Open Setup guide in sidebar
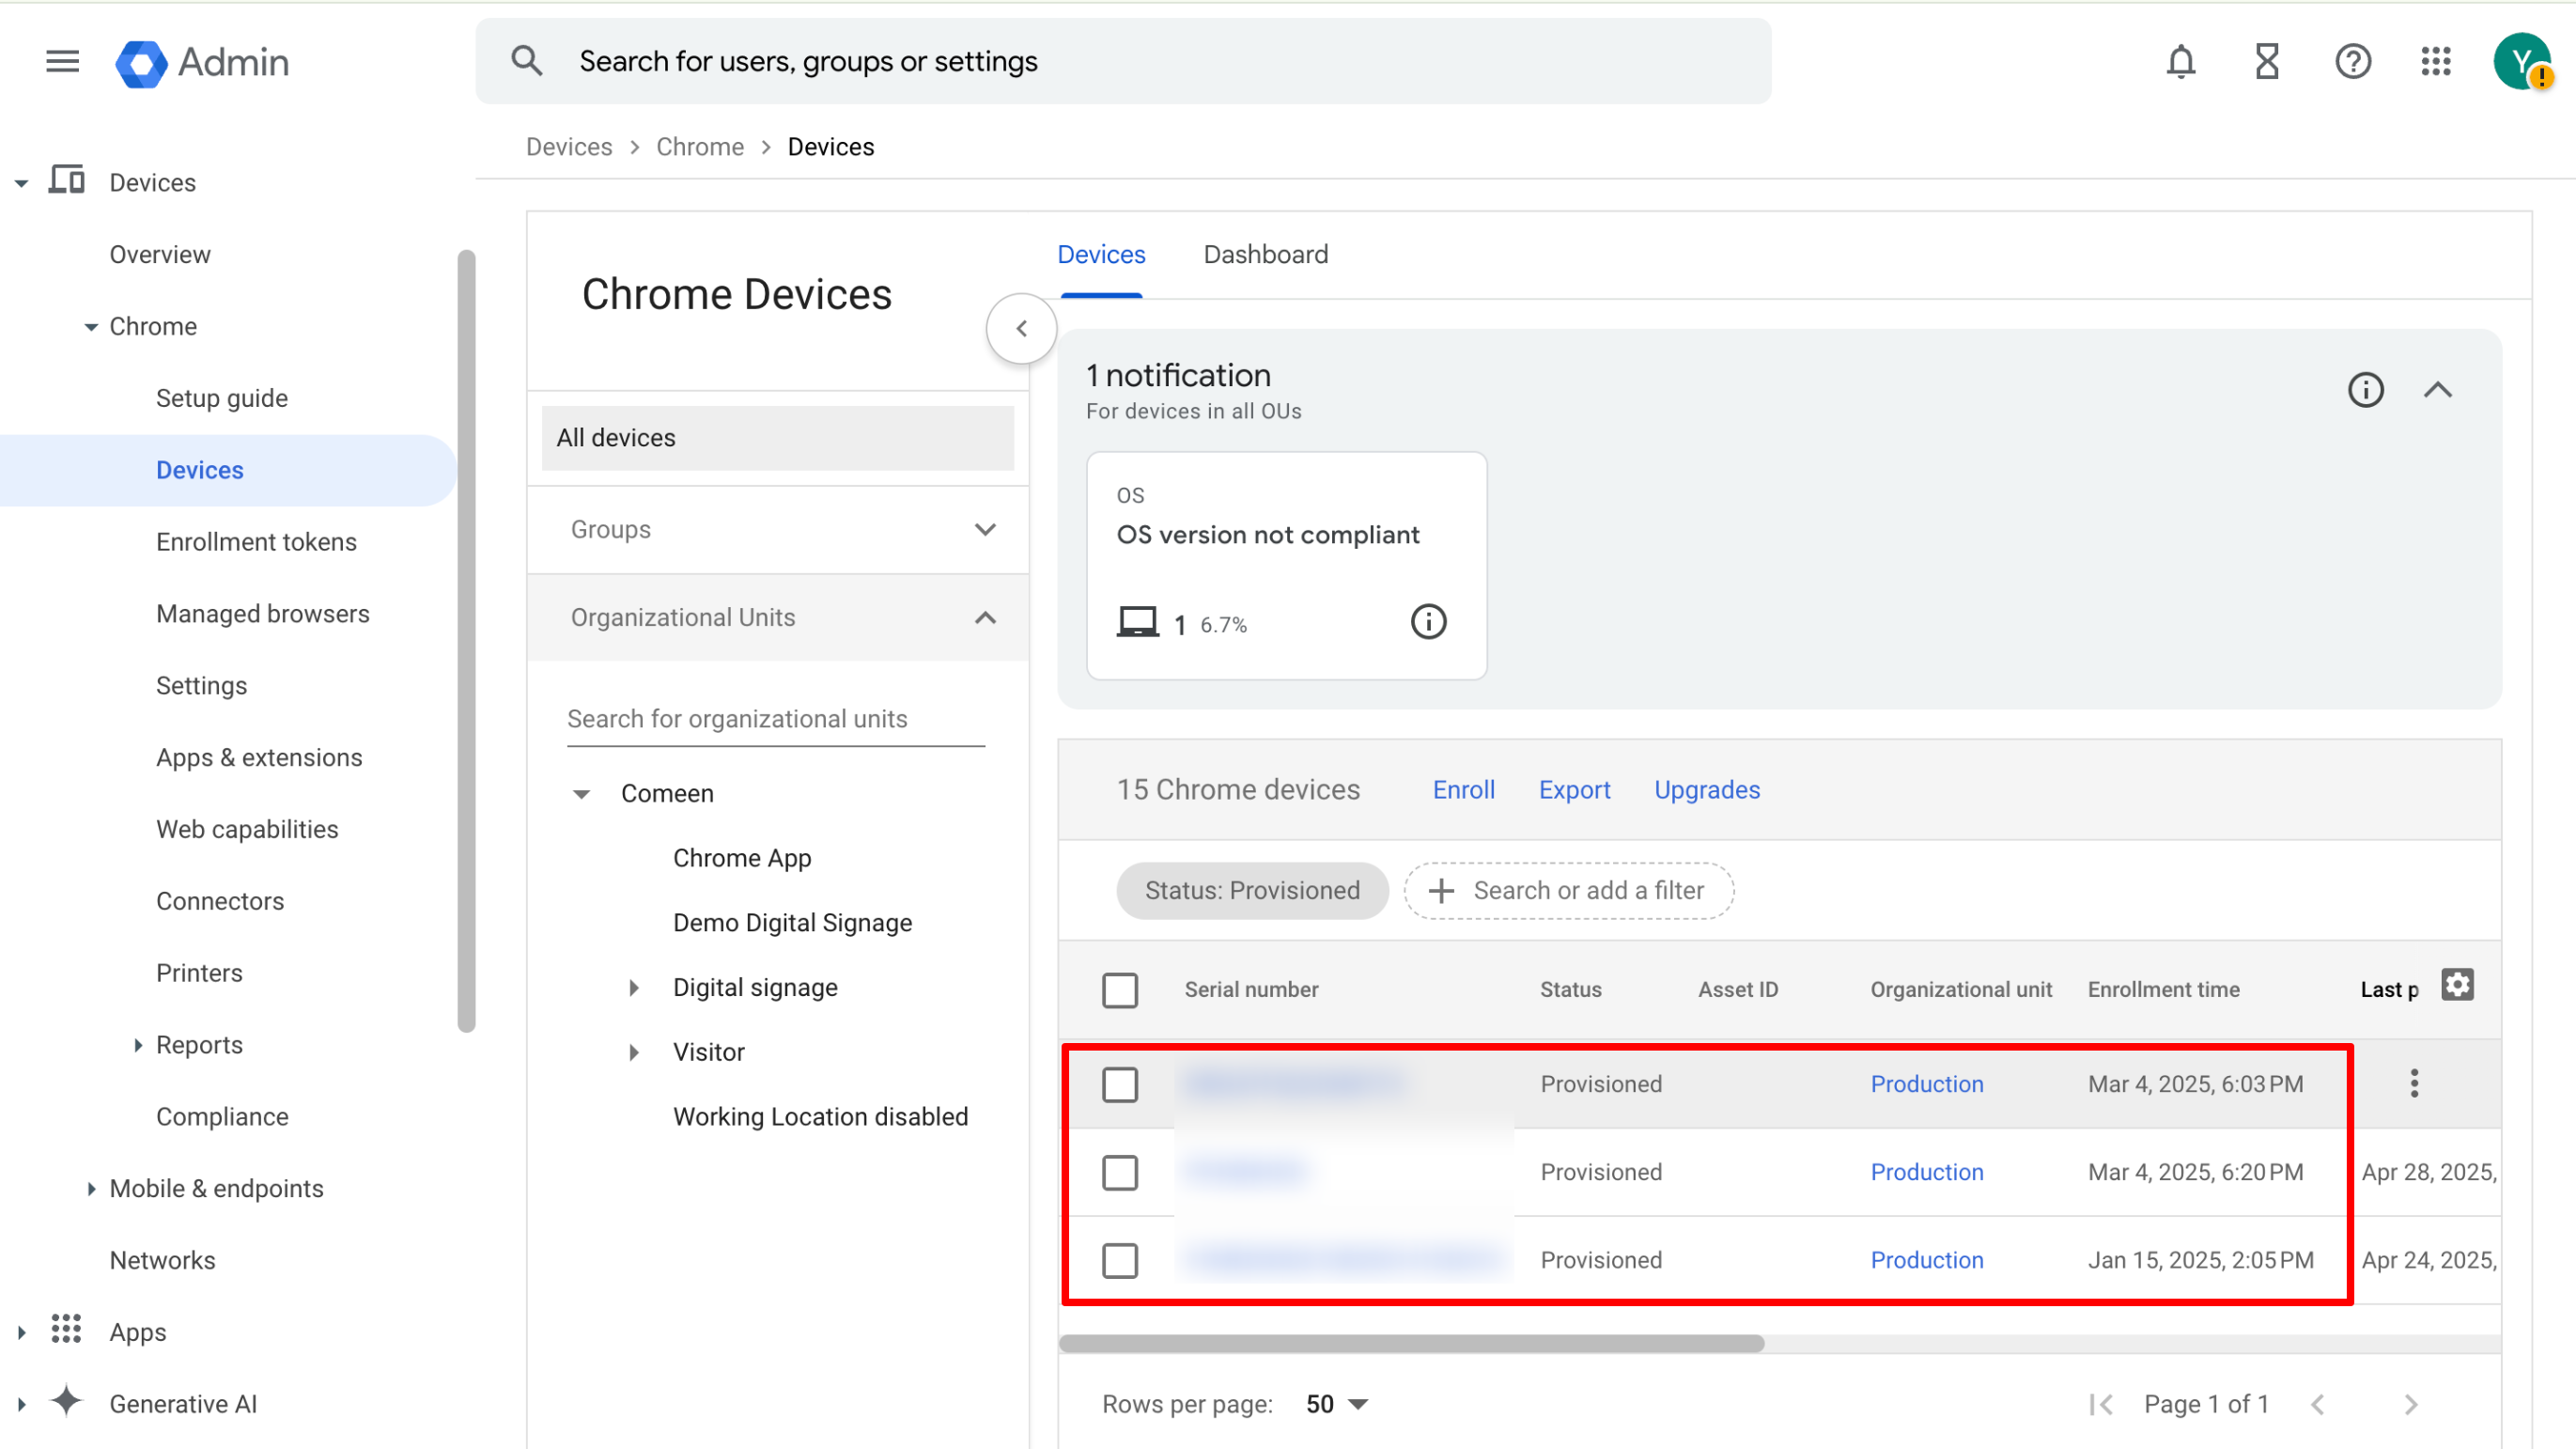The height and width of the screenshot is (1449, 2576). pos(222,399)
